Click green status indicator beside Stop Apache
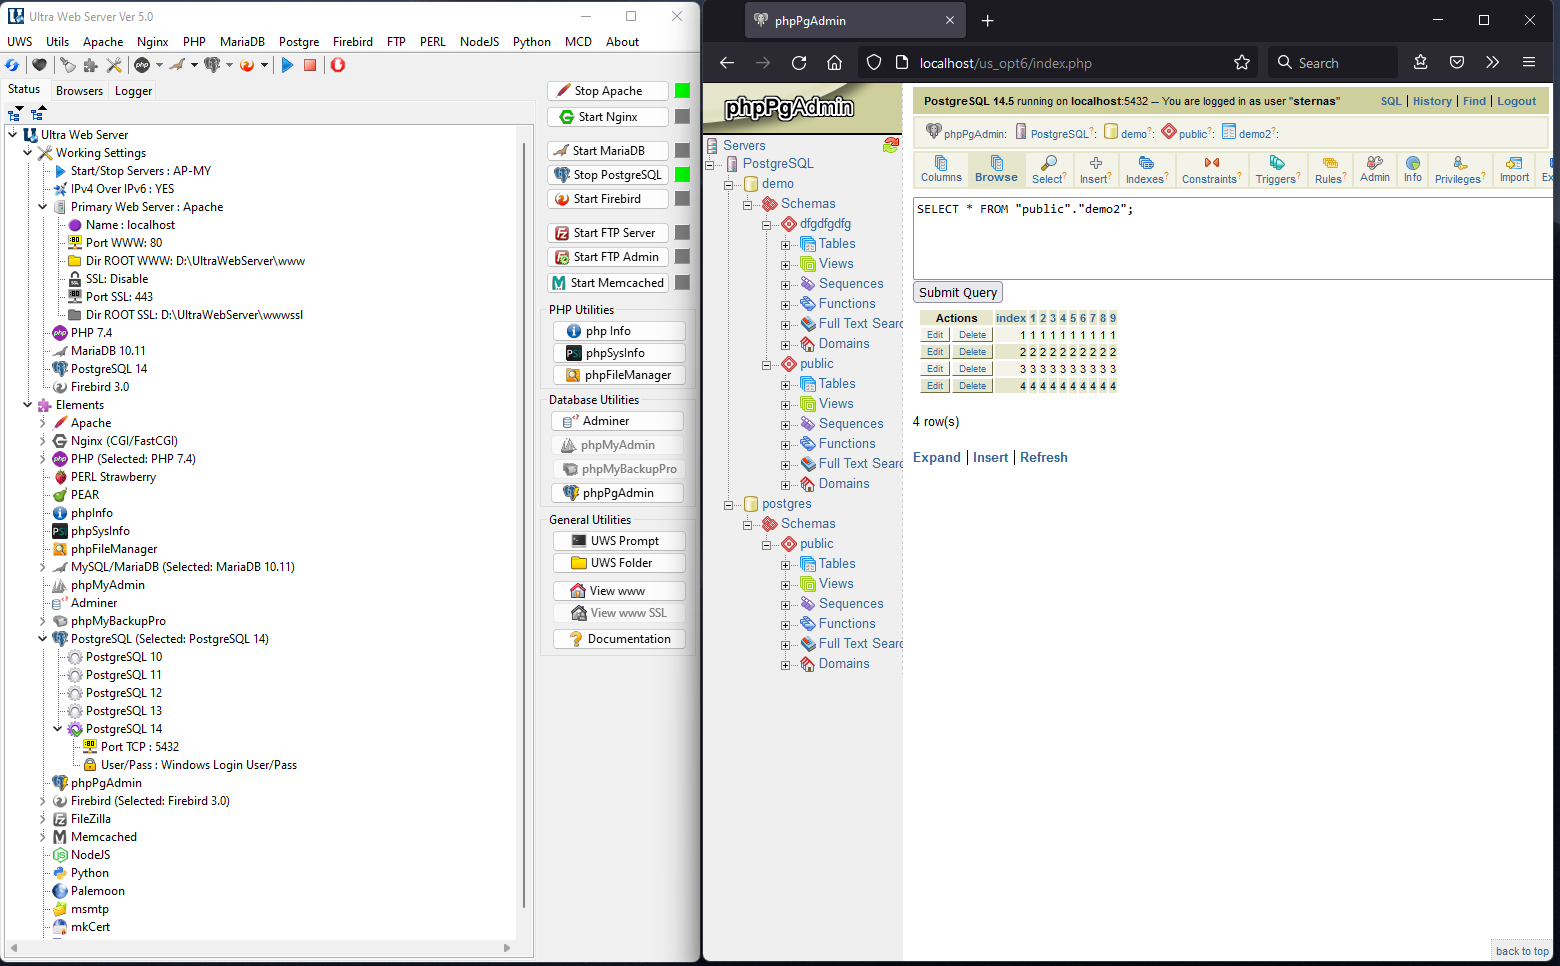The width and height of the screenshot is (1560, 966). 682,90
